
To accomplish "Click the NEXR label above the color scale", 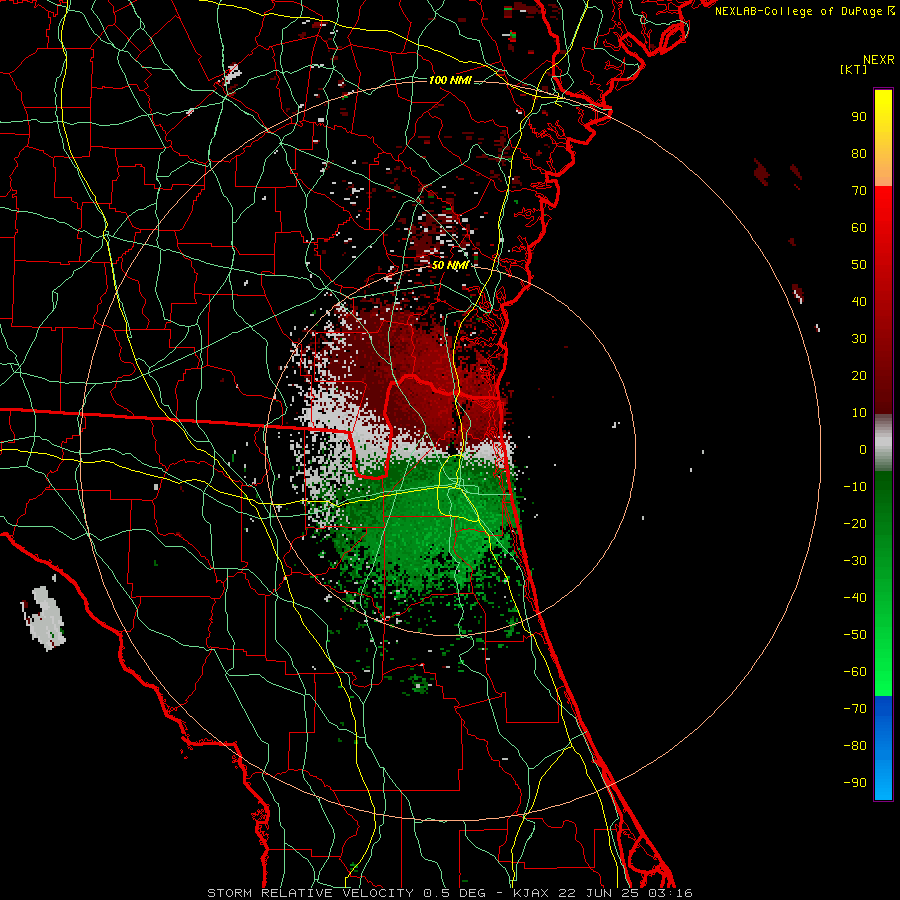I will 879,60.
